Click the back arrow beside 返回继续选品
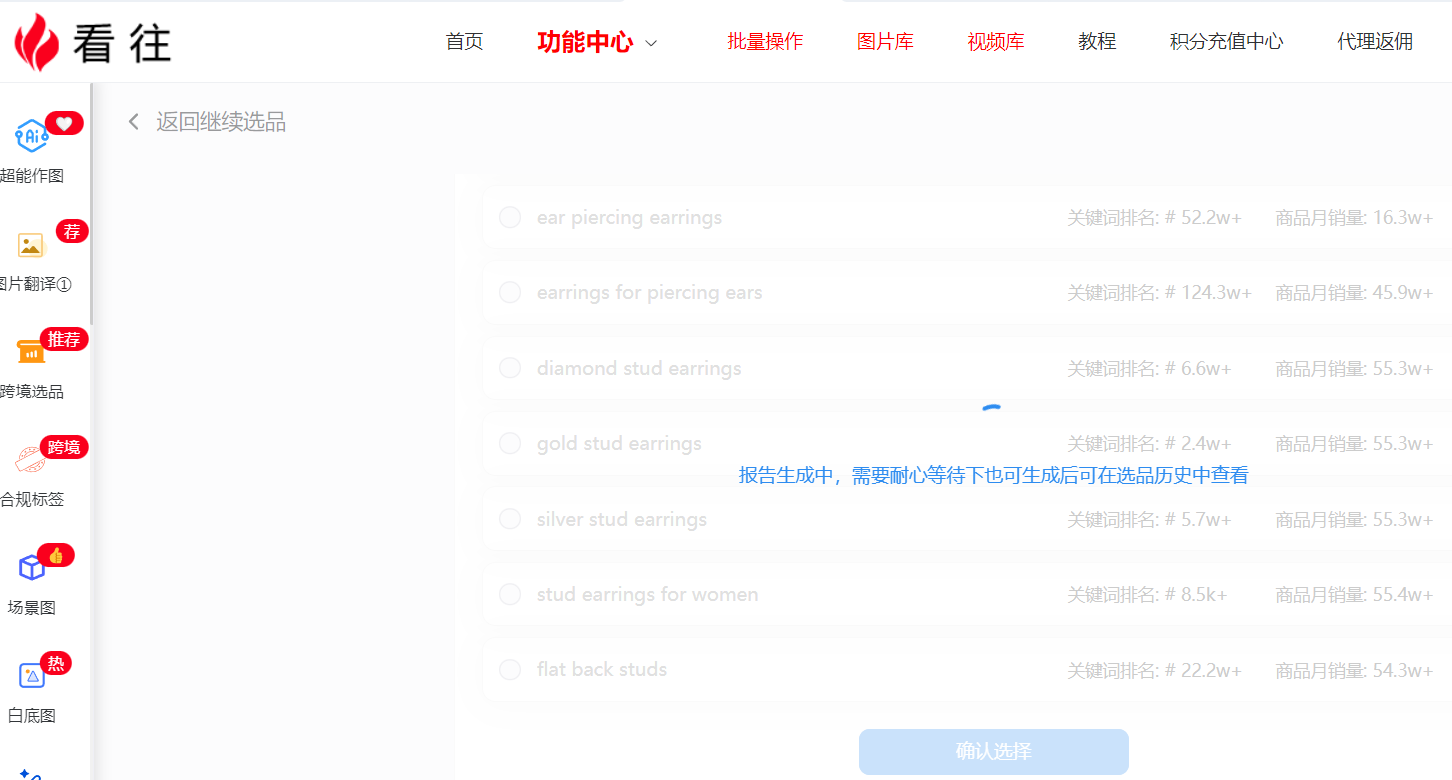 [x=133, y=122]
